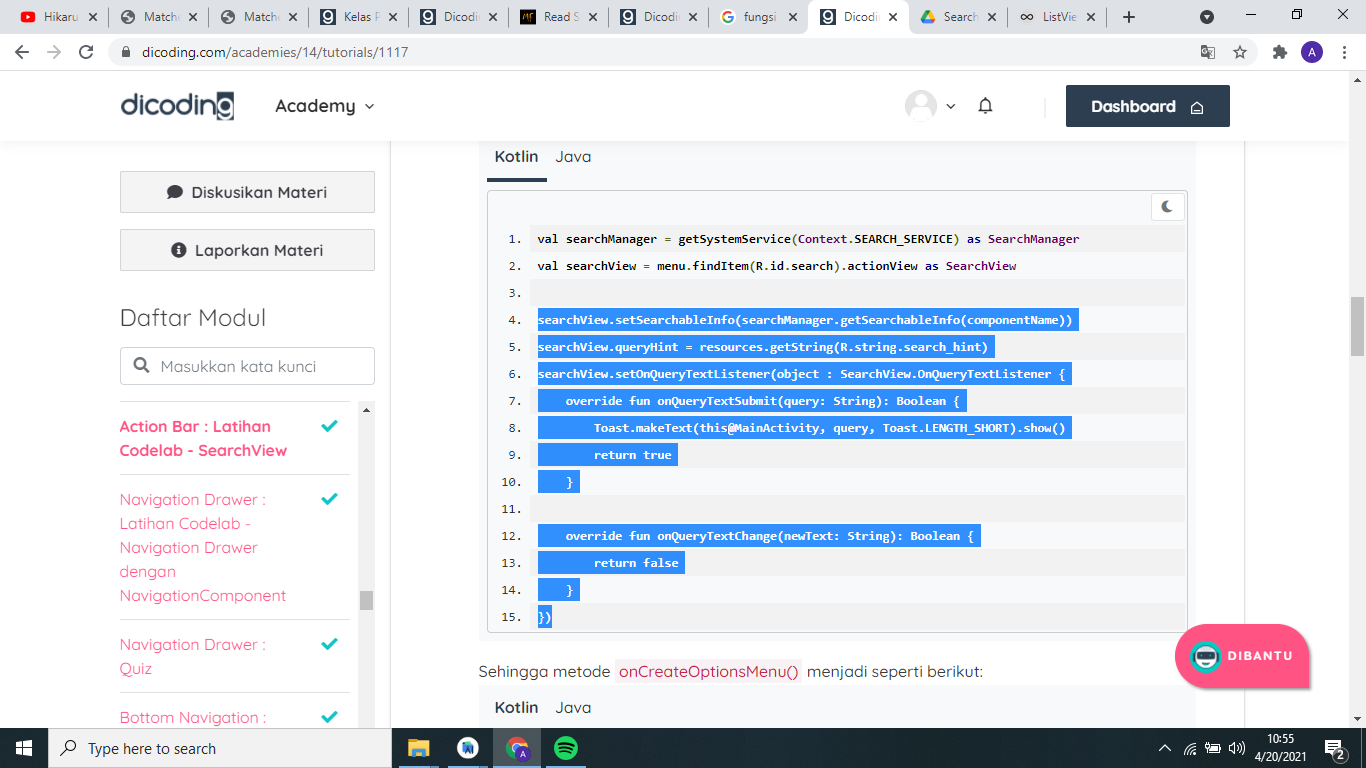Open File Explorer from the taskbar
The image size is (1366, 768).
pos(419,748)
